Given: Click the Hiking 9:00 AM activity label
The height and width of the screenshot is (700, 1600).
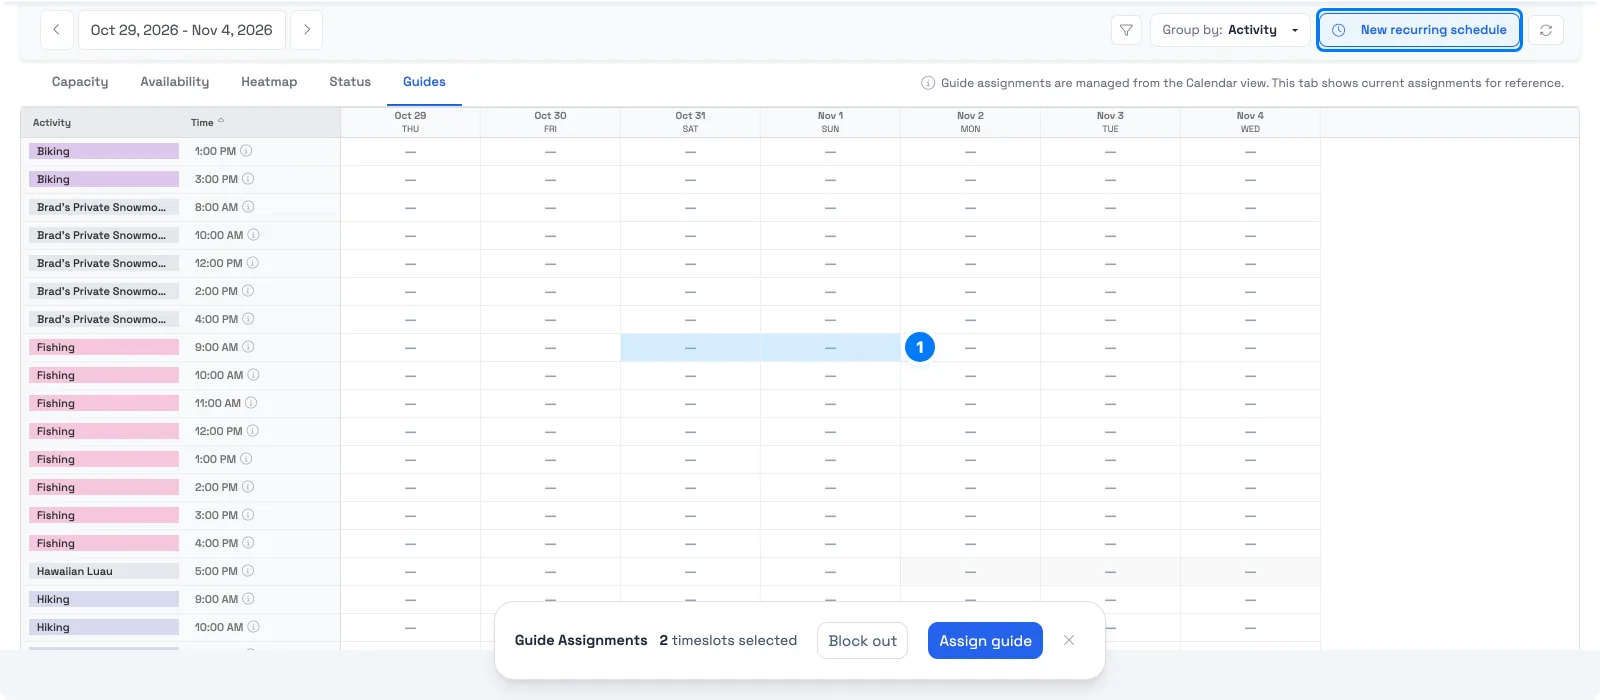Looking at the screenshot, I should pyautogui.click(x=104, y=599).
